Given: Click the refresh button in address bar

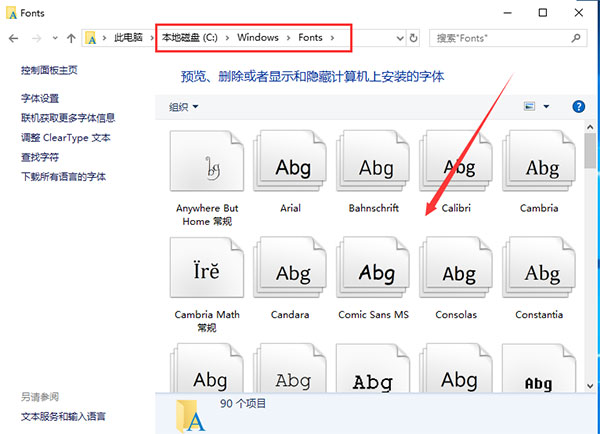Looking at the screenshot, I should coord(413,38).
